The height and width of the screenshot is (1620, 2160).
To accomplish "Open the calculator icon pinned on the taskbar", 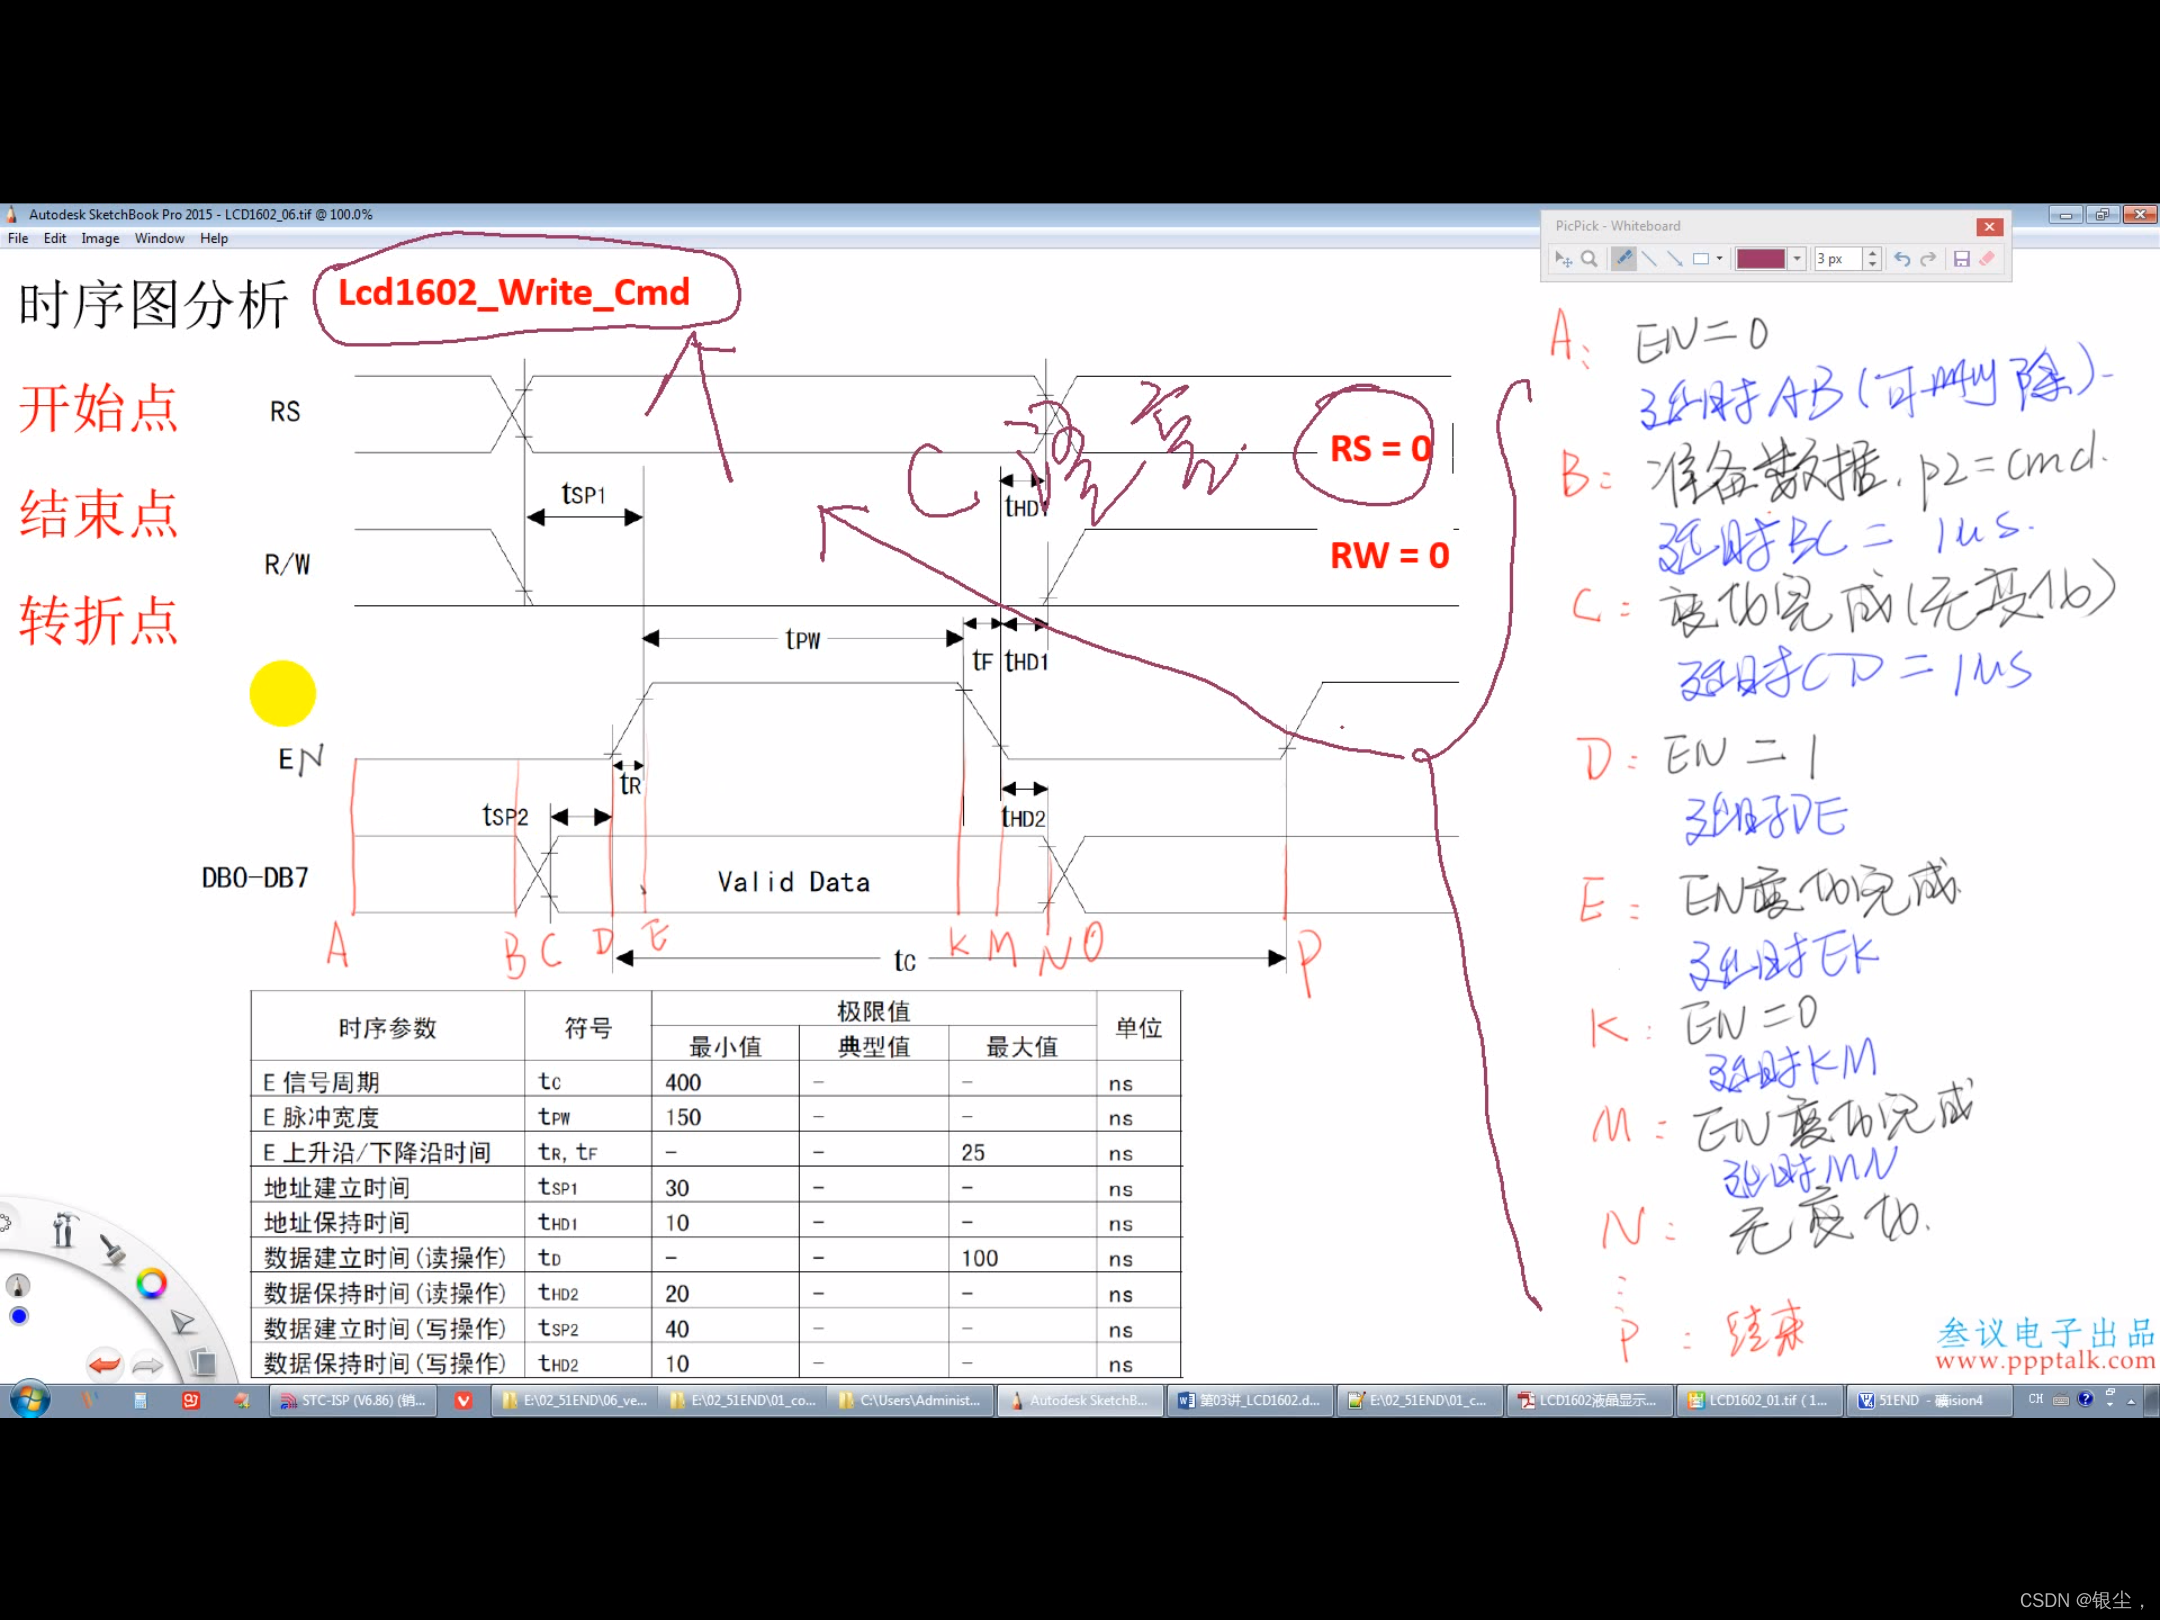I will tap(140, 1401).
